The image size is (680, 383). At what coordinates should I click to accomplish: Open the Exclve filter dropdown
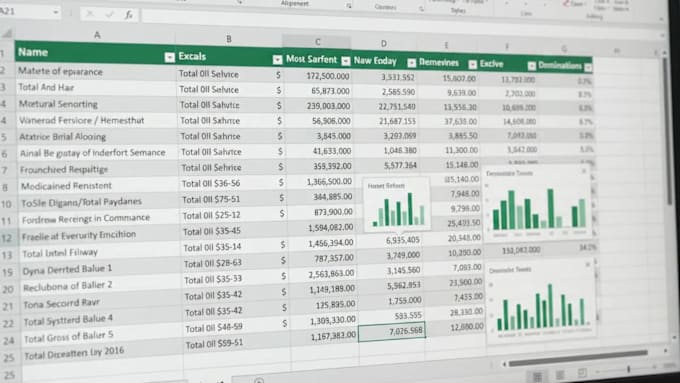(532, 66)
